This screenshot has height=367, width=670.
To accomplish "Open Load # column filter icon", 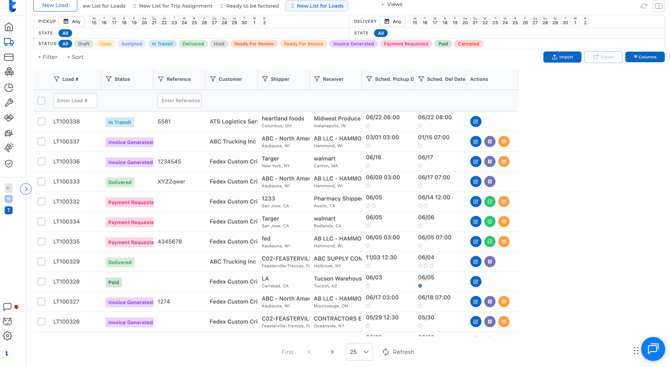I will 56,79.
